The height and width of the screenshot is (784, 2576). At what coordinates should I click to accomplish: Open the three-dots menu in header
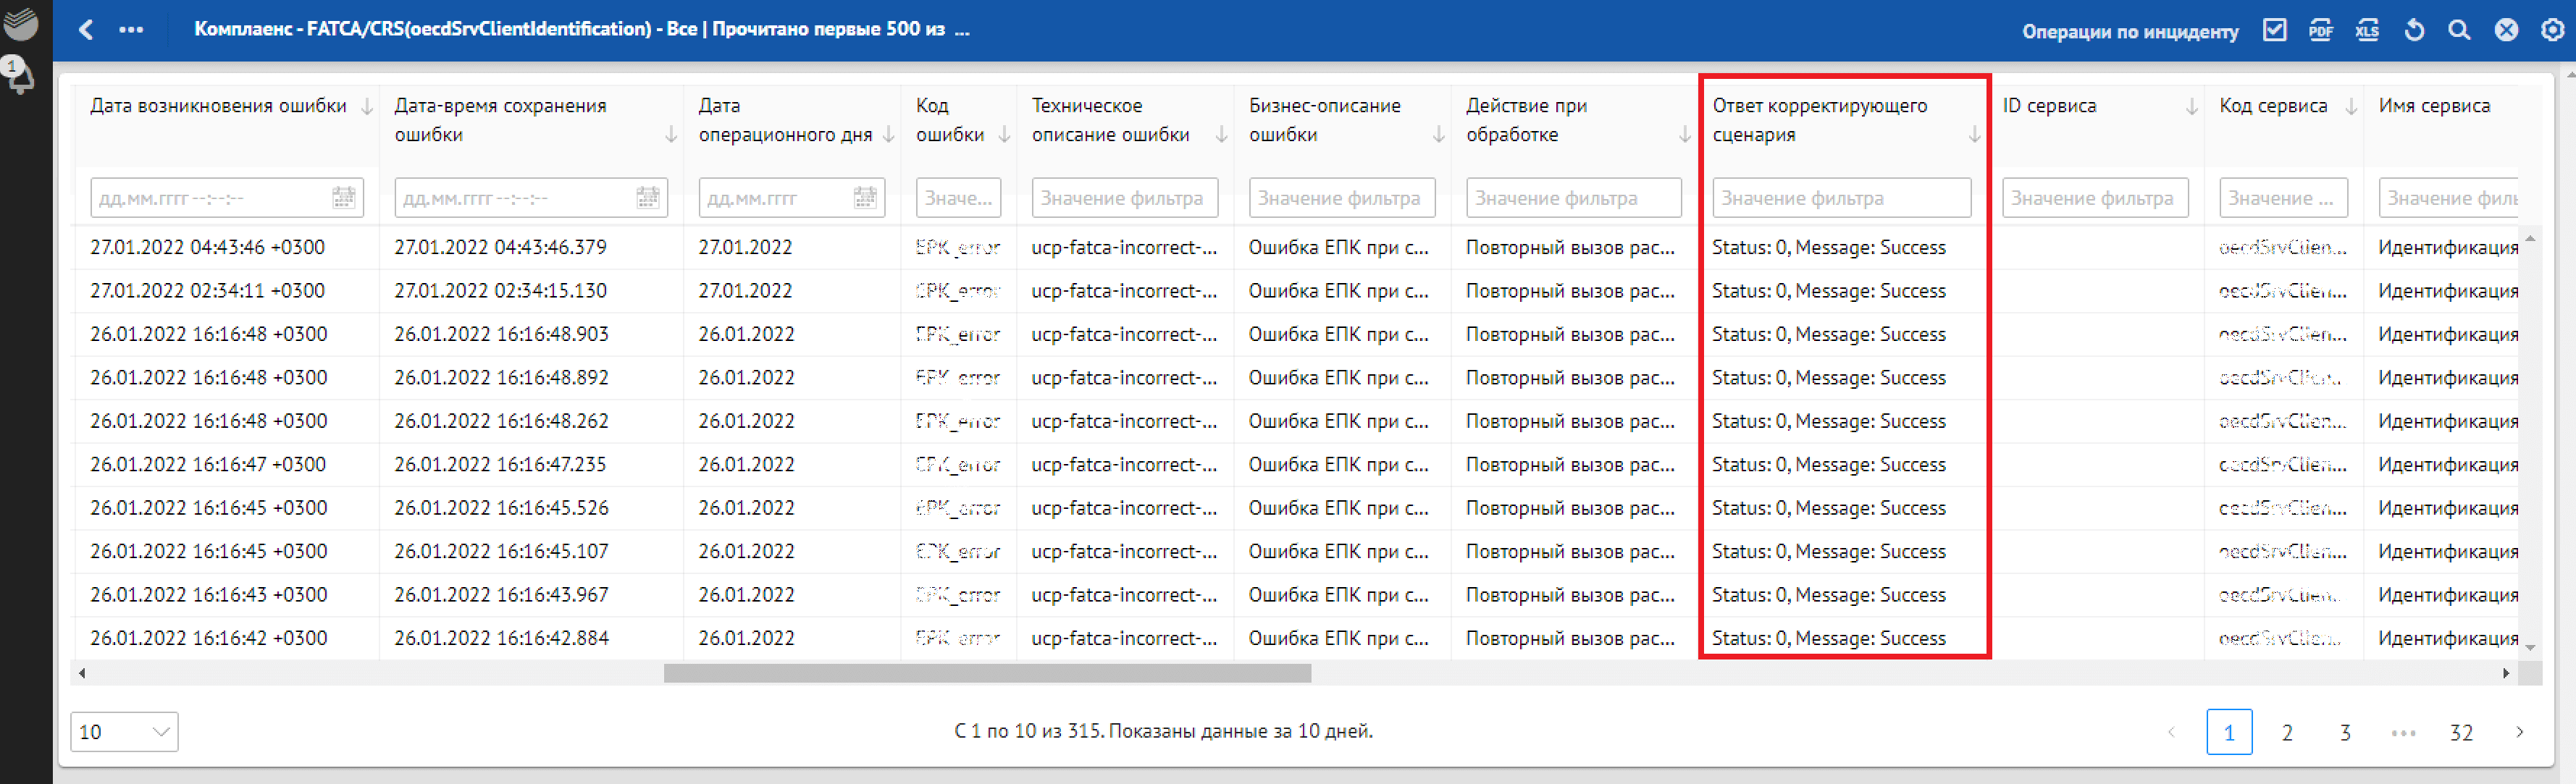131,30
